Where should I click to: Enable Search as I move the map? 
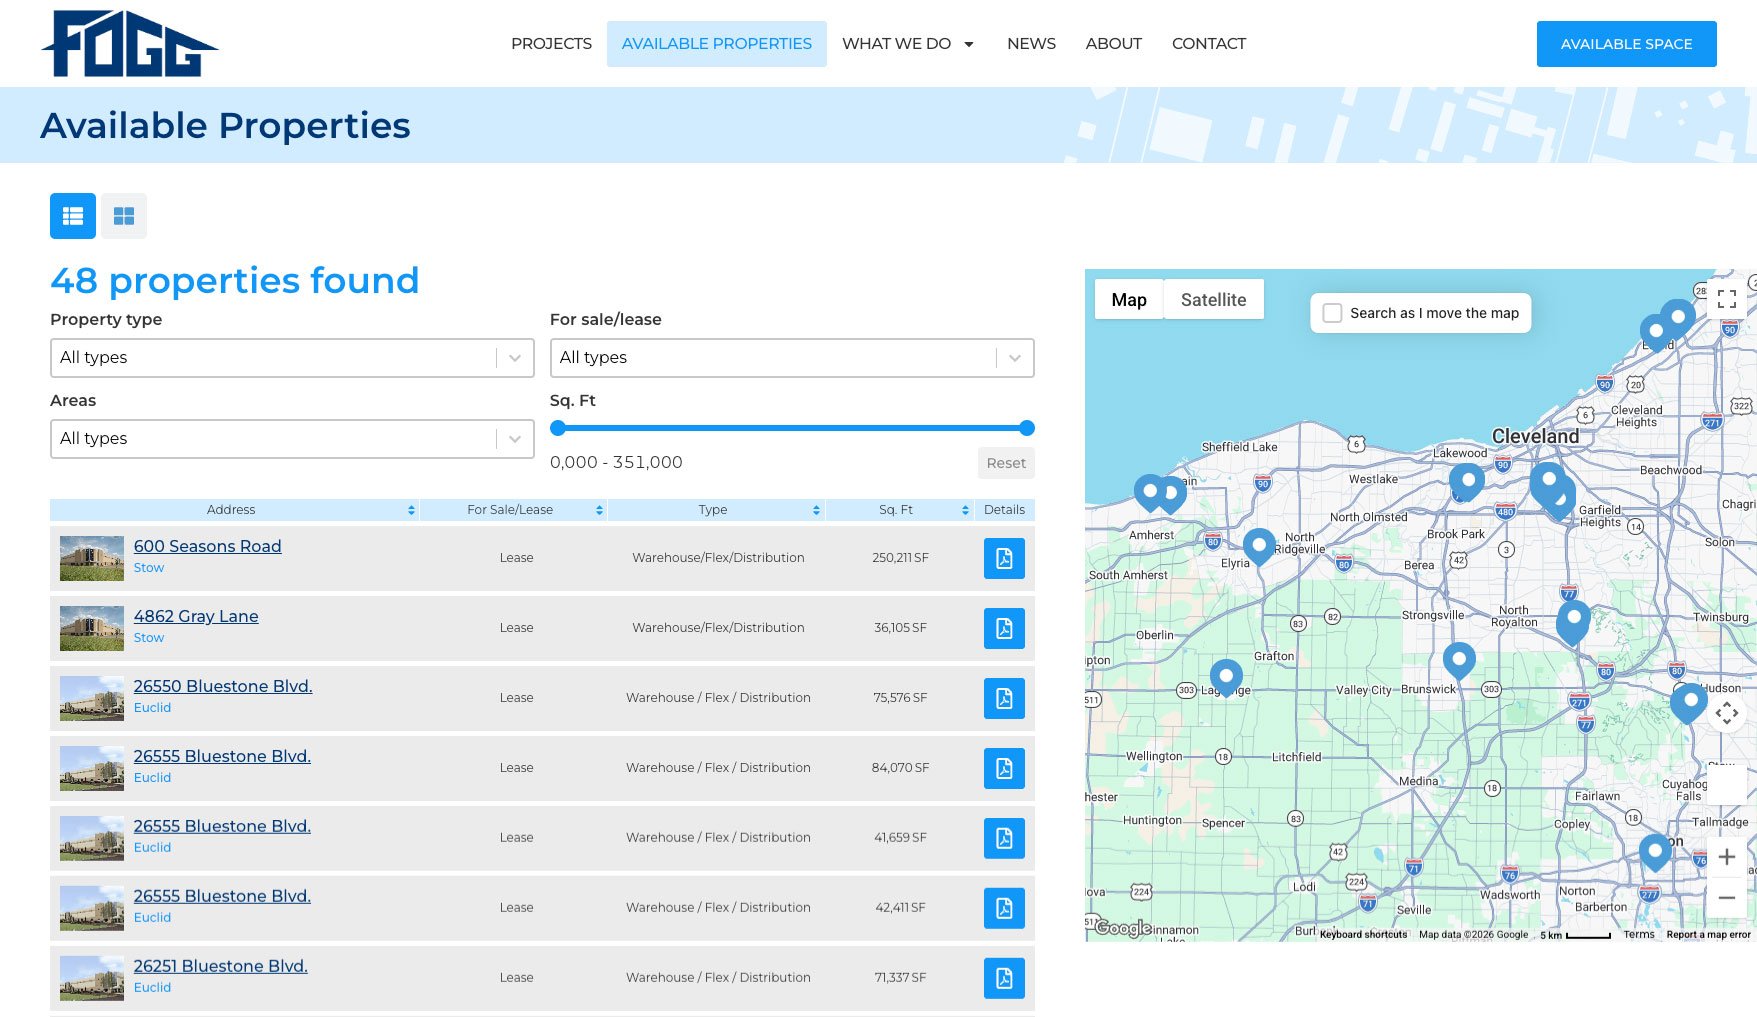tap(1332, 313)
